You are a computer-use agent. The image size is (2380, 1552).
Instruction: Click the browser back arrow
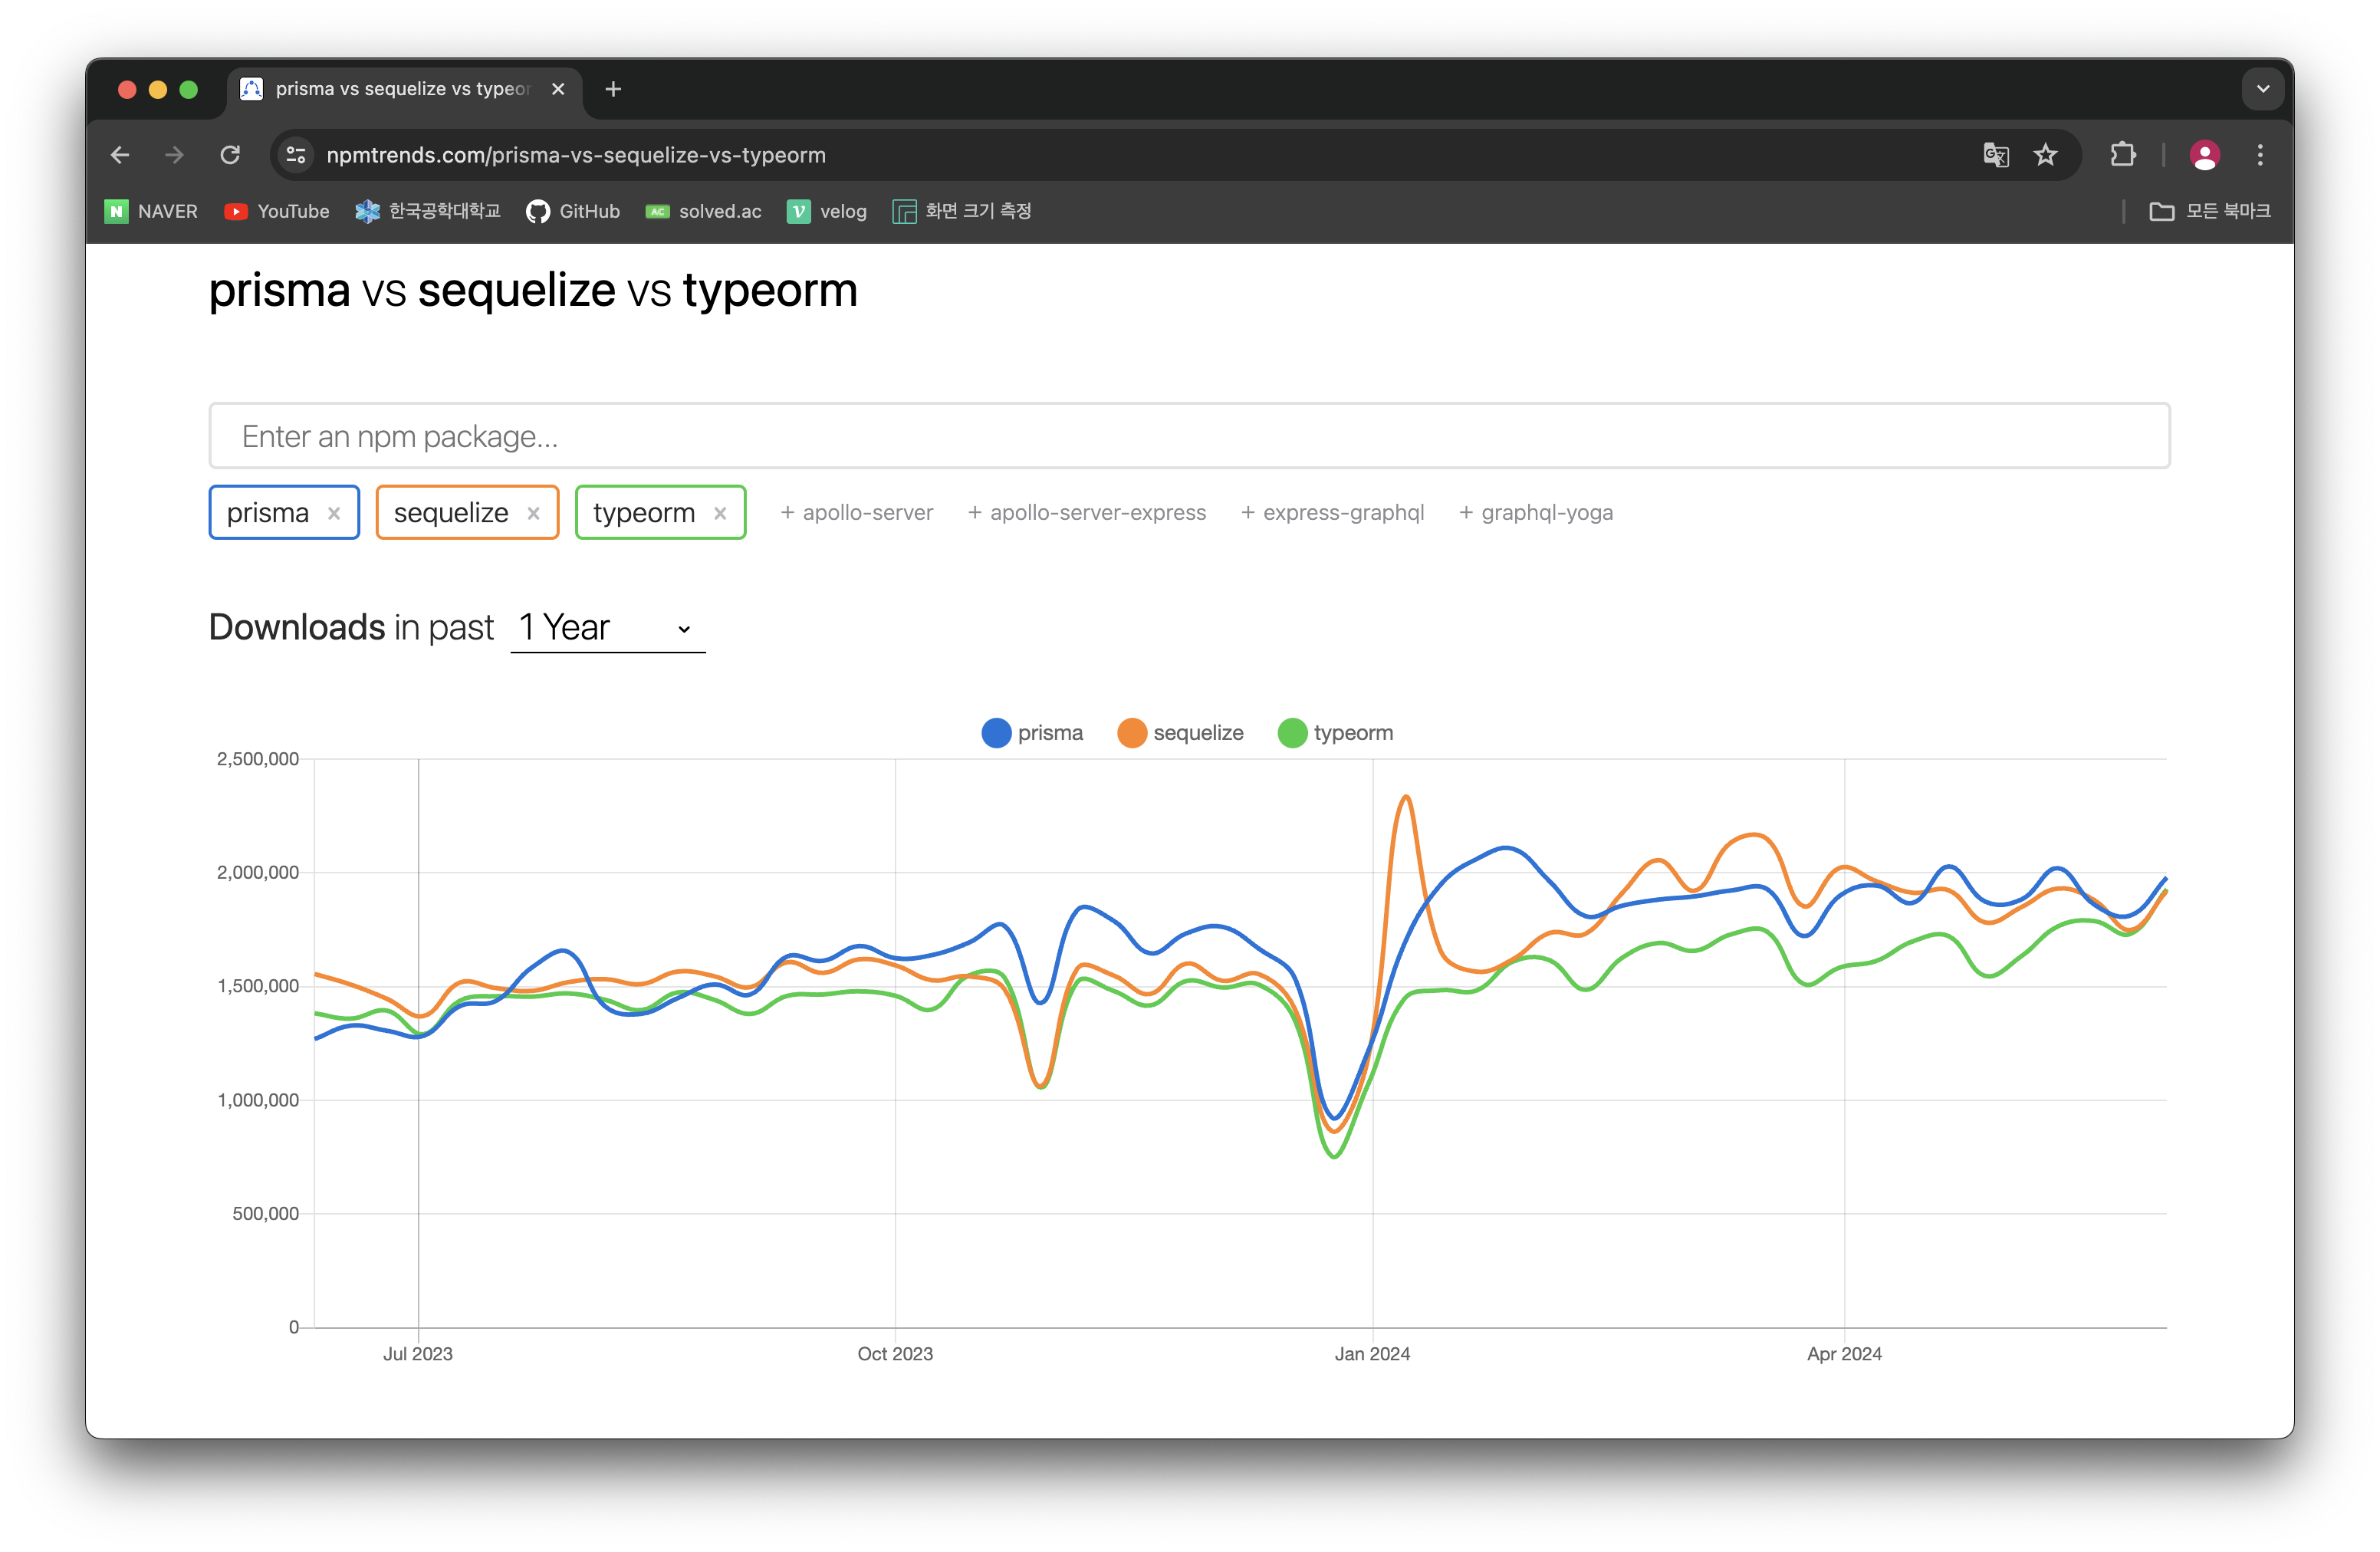pyautogui.click(x=120, y=155)
